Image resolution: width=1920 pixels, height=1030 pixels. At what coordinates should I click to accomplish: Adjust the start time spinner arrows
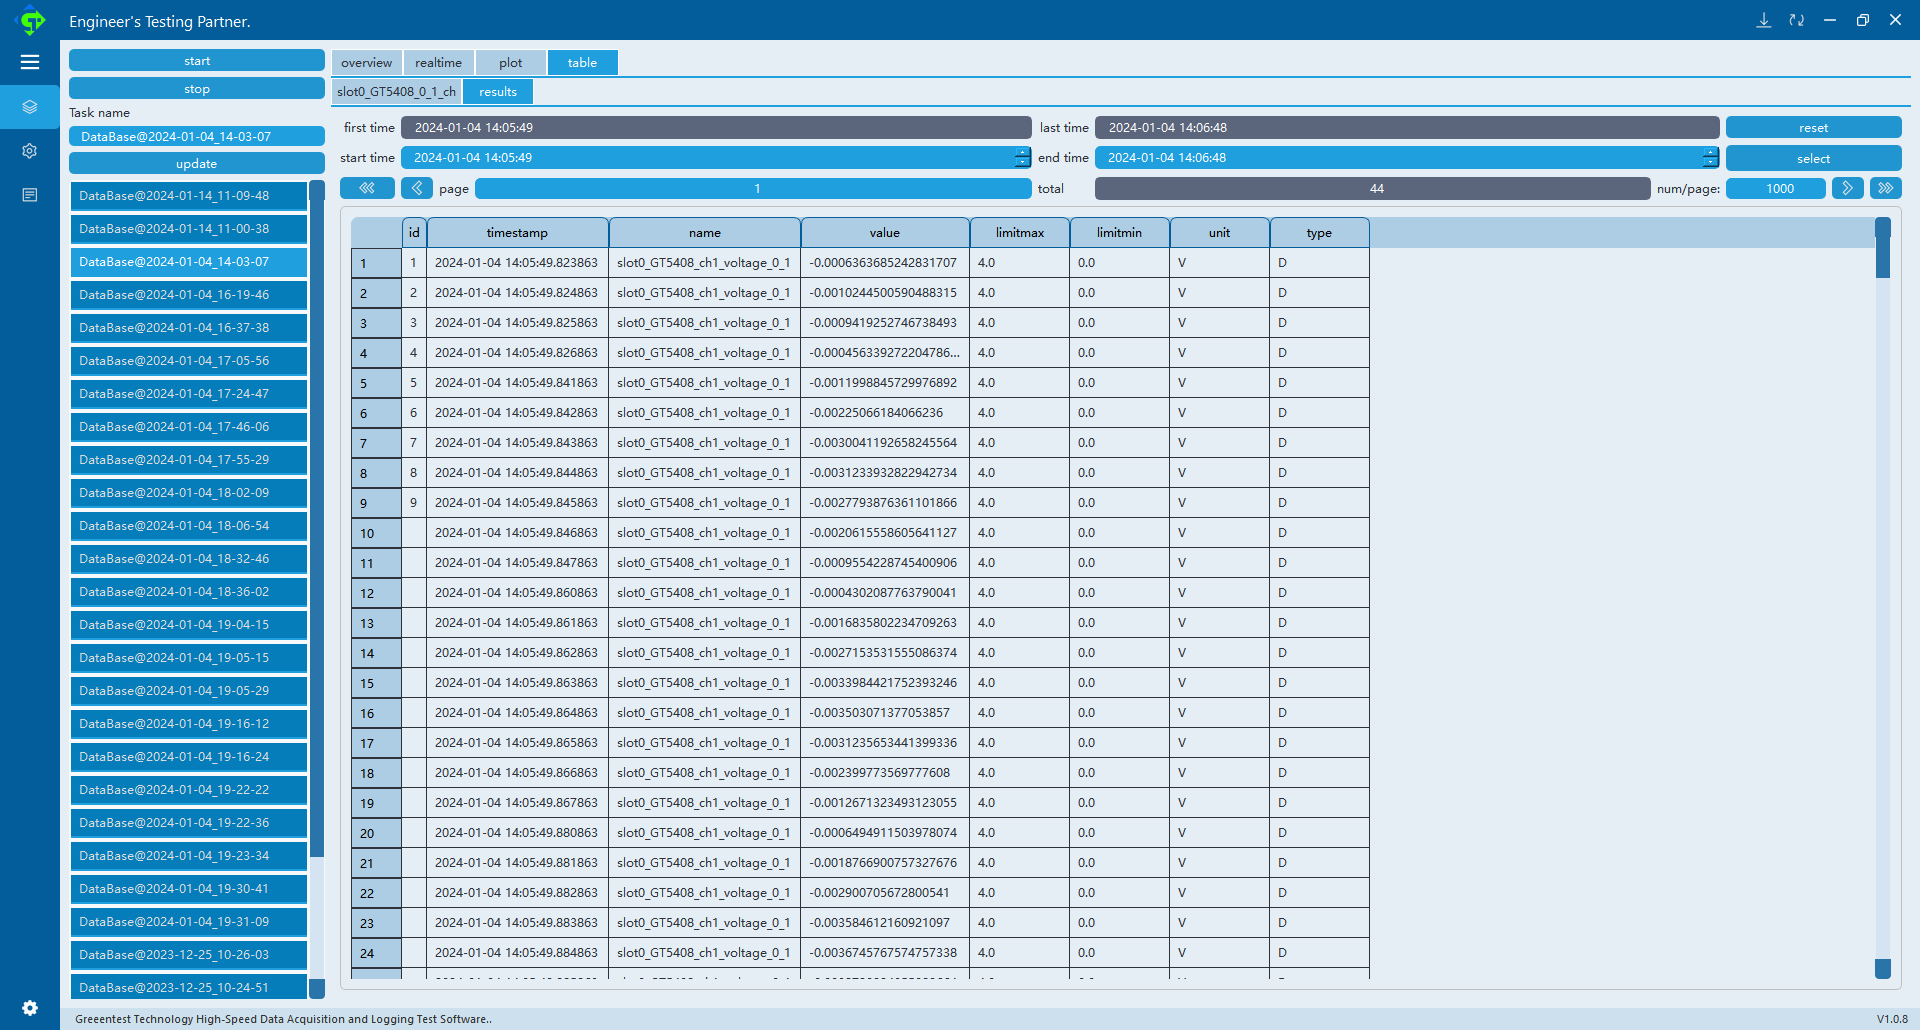click(1022, 158)
